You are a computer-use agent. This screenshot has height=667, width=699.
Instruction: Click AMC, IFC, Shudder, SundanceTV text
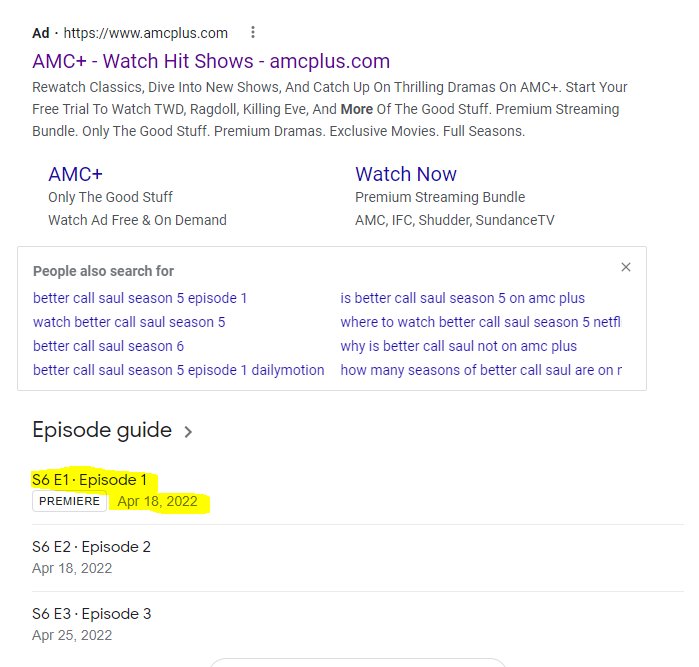(x=455, y=220)
